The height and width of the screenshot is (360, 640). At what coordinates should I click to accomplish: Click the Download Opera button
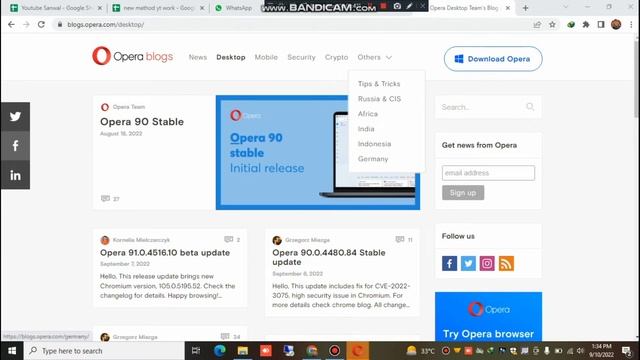pos(493,59)
